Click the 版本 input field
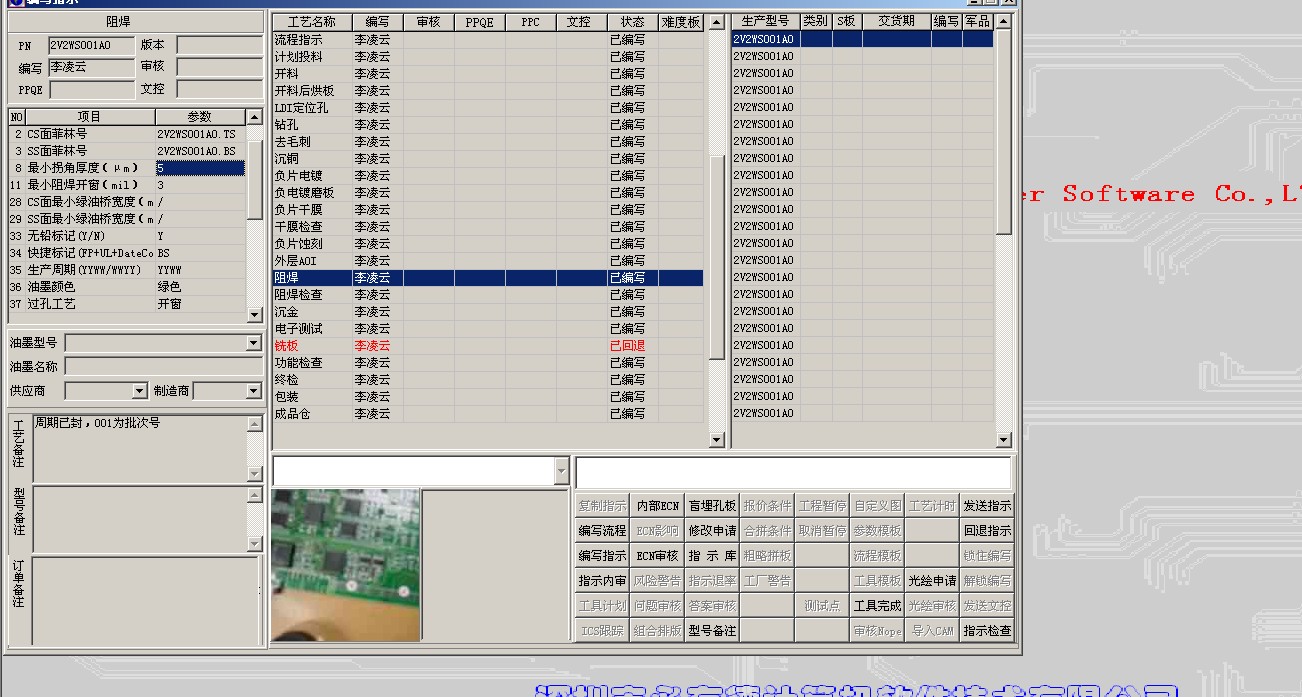 [x=219, y=45]
